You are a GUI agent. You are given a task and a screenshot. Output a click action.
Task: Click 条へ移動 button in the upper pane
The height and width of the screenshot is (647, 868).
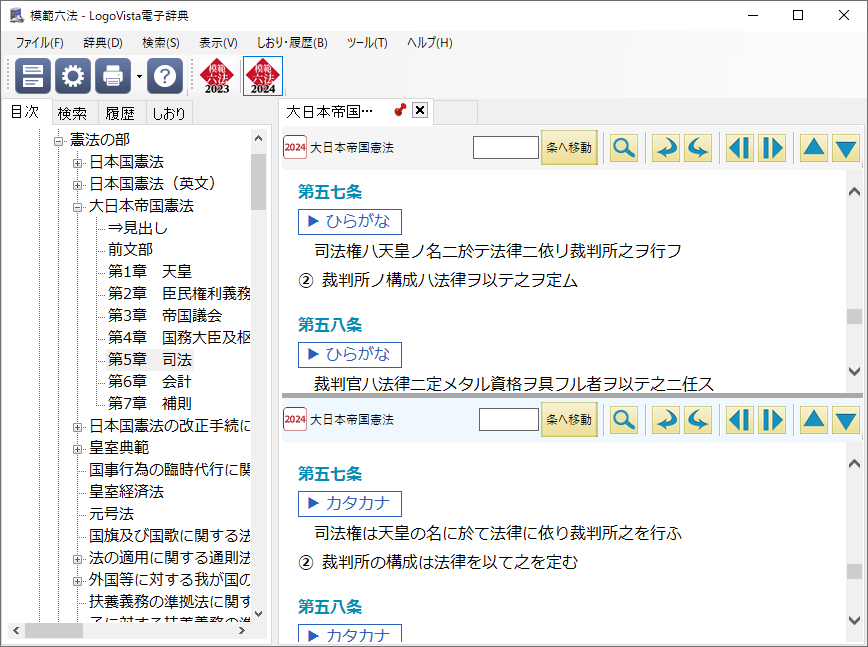pos(569,148)
